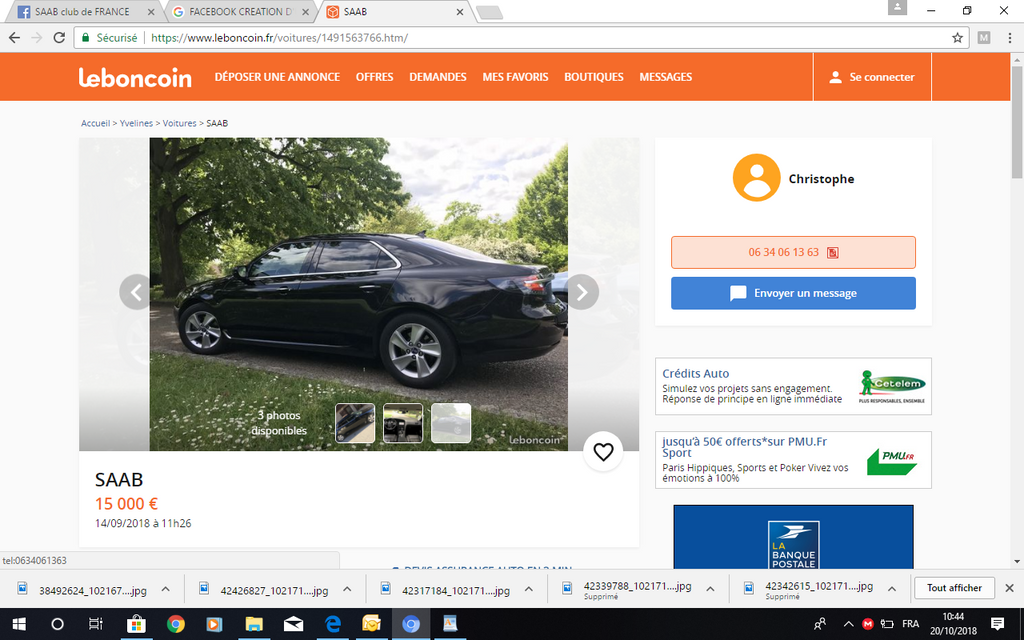Open MESSAGES in the navigation bar

click(666, 77)
